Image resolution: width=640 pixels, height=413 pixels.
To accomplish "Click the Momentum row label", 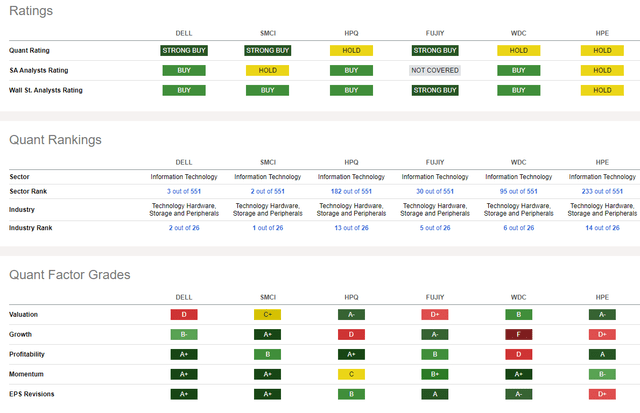I will [26, 374].
